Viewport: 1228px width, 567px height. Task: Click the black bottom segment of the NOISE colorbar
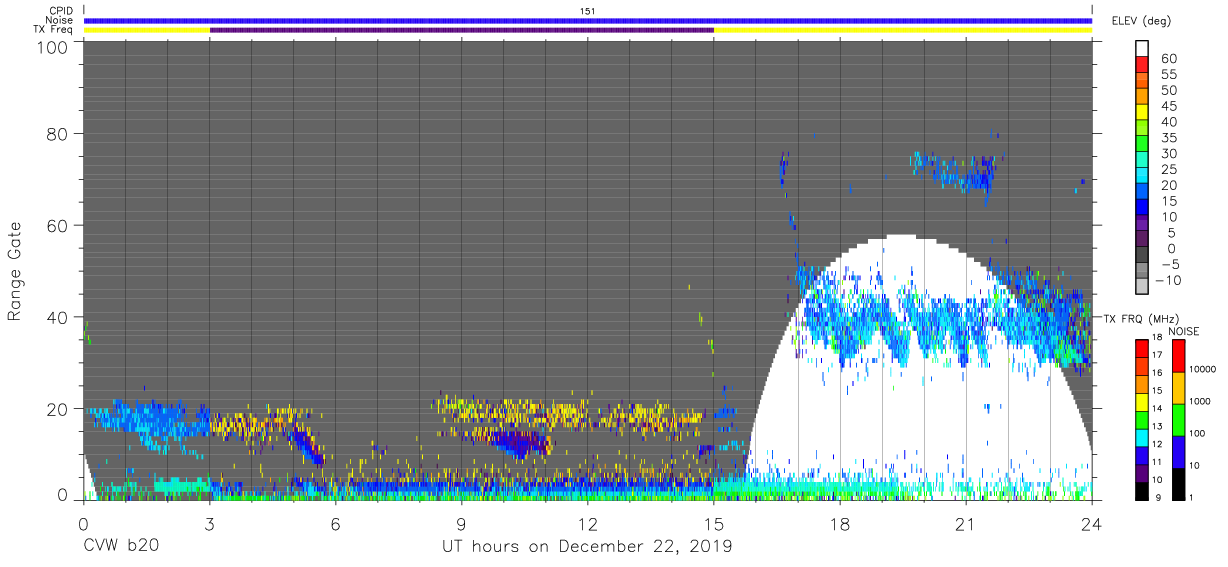1178,483
